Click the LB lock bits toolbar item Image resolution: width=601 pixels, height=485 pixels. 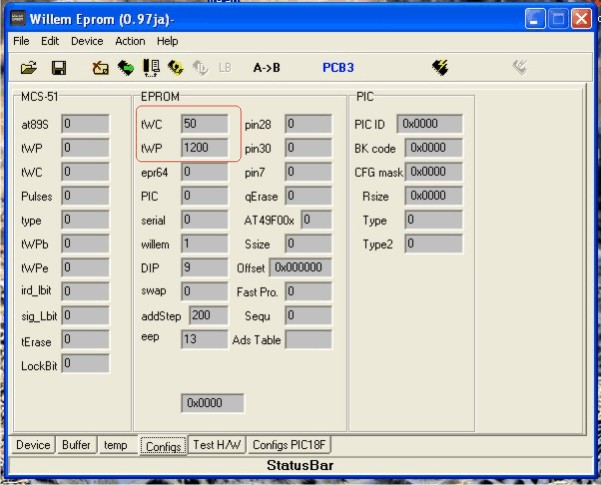click(225, 68)
